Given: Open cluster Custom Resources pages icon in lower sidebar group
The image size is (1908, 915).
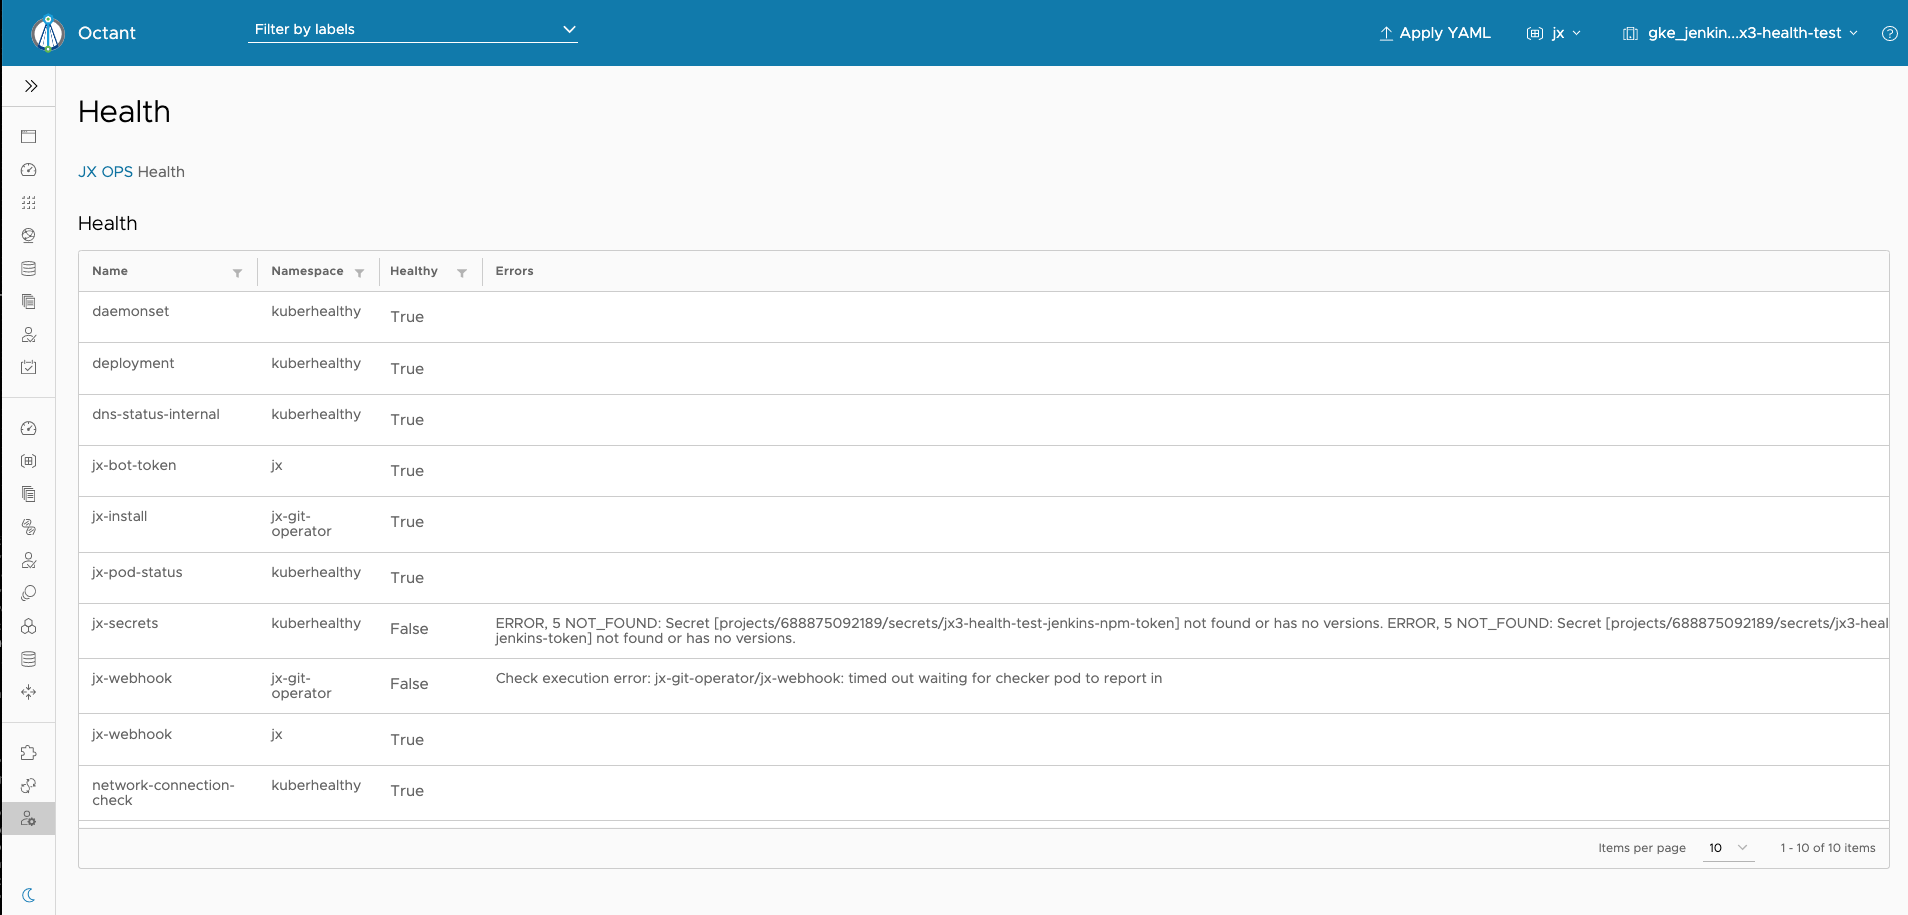Looking at the screenshot, I should click(x=28, y=494).
